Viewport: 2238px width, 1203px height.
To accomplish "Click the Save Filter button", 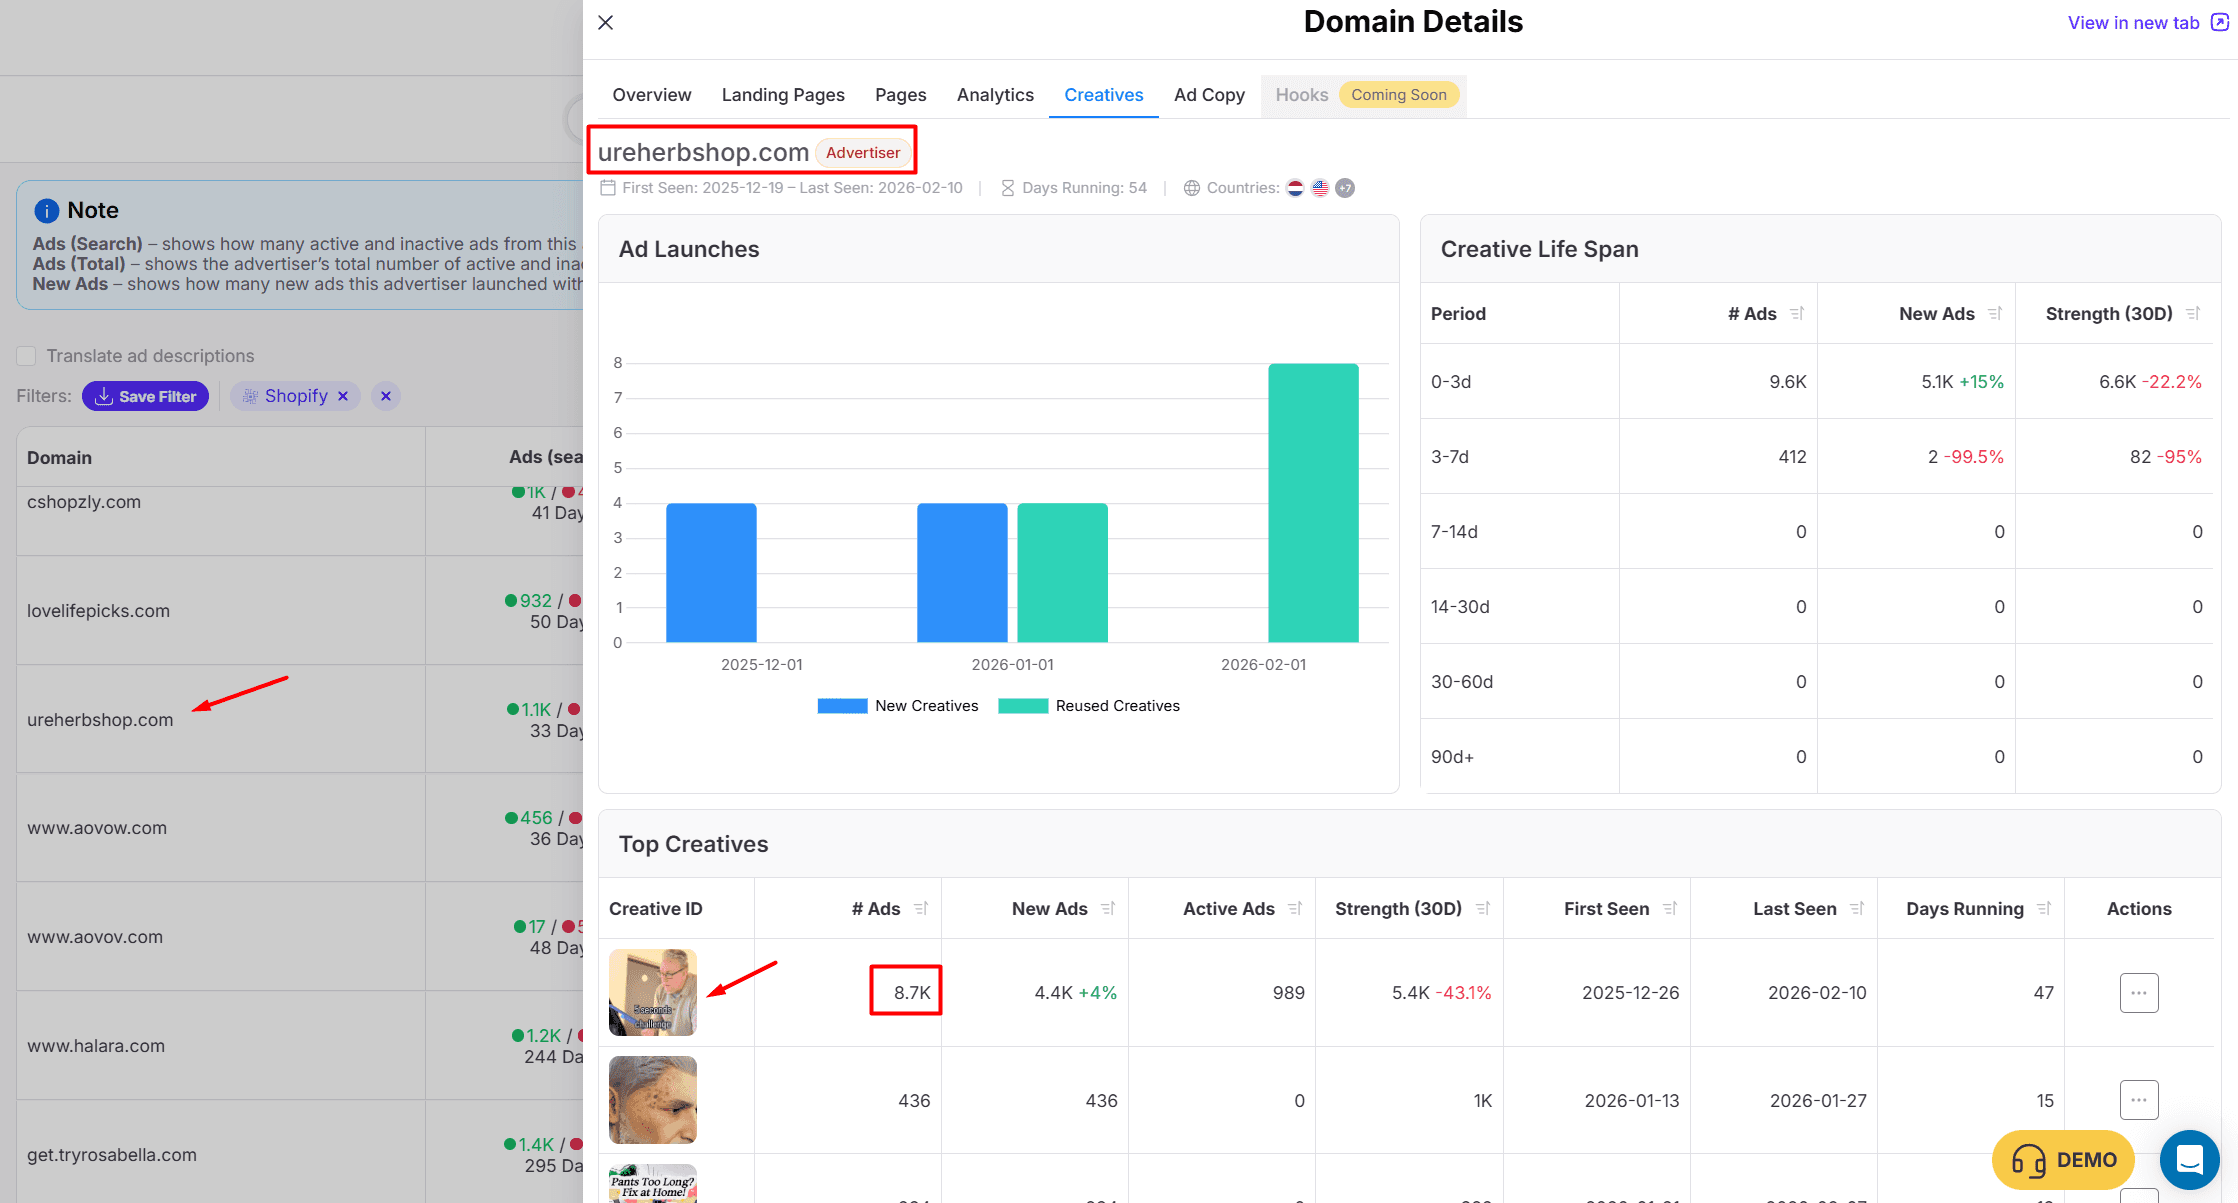I will (146, 396).
